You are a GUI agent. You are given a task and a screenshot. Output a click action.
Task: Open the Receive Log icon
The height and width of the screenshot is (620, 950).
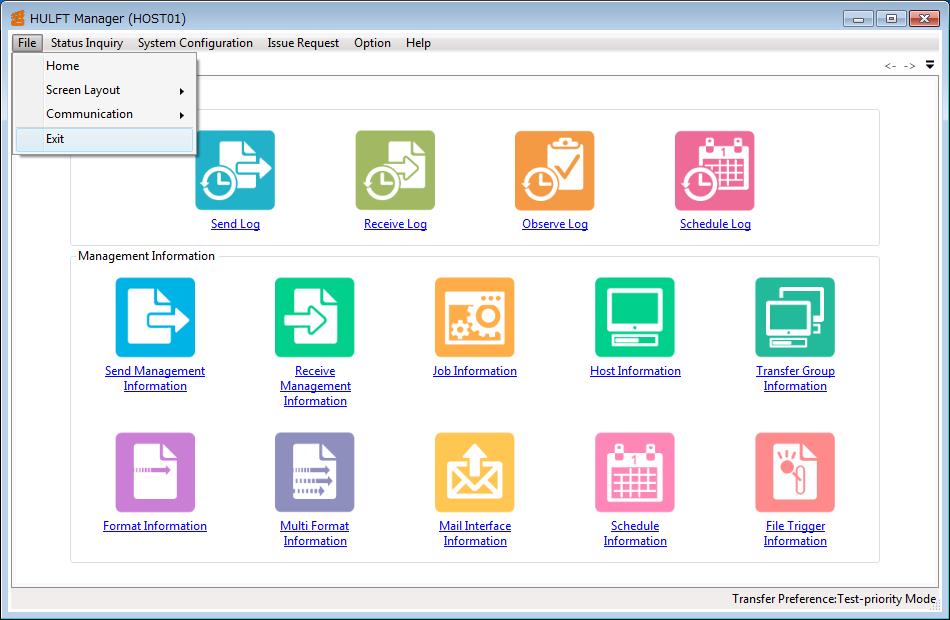click(395, 170)
